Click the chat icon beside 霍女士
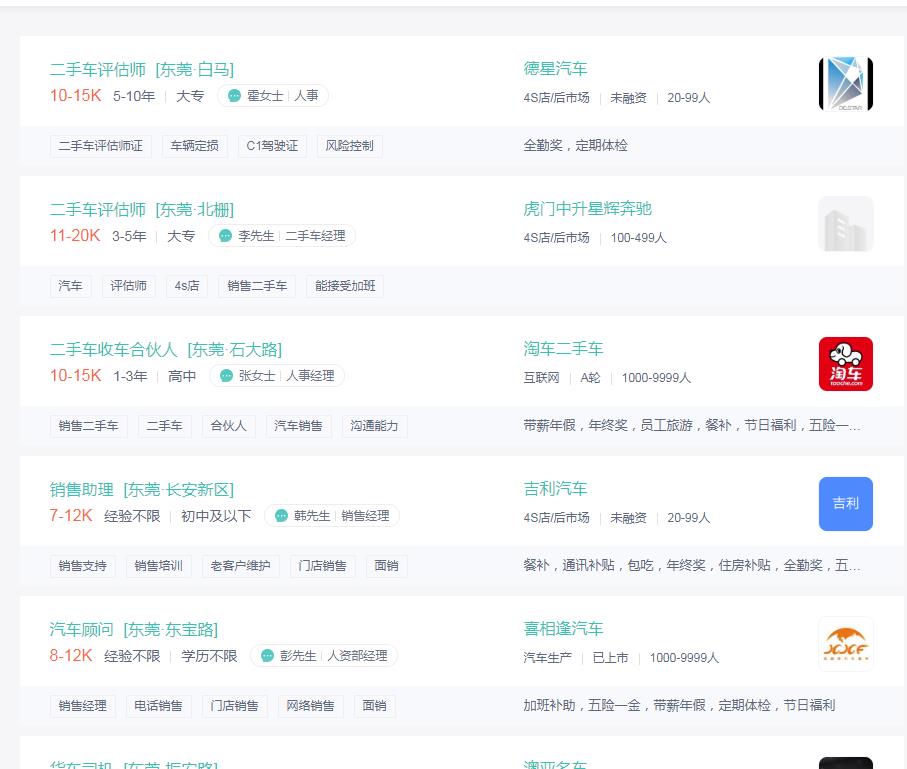The height and width of the screenshot is (769, 907). pyautogui.click(x=234, y=95)
